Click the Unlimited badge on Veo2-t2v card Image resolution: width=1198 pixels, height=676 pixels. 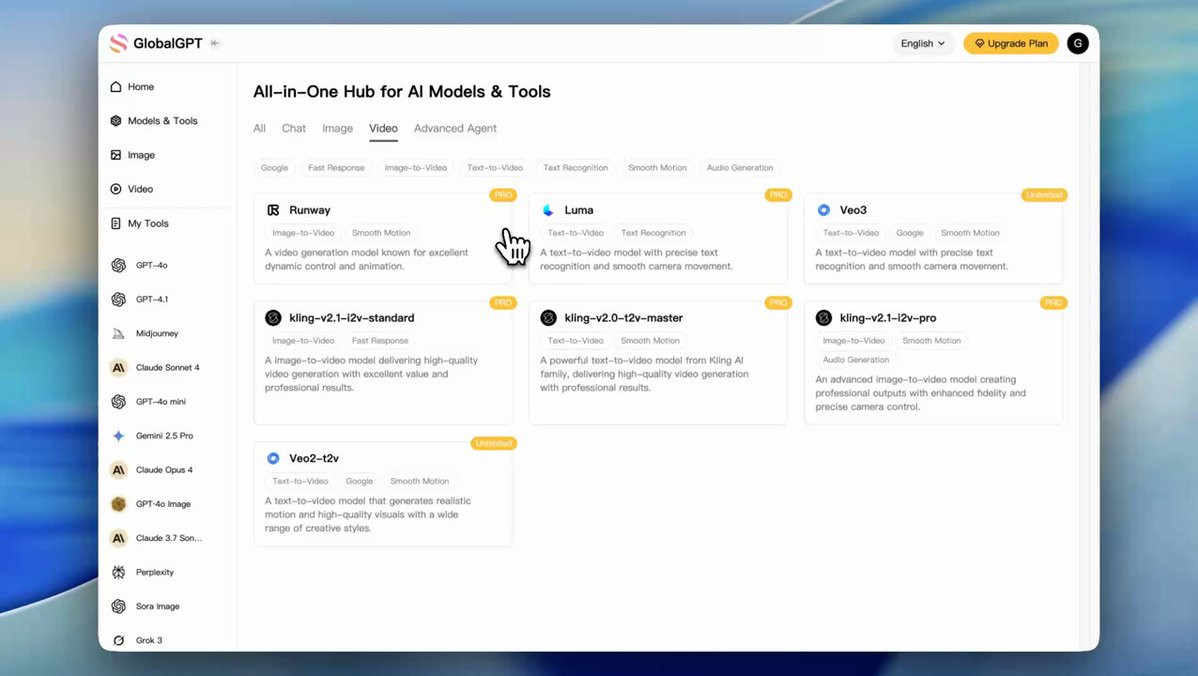(494, 443)
